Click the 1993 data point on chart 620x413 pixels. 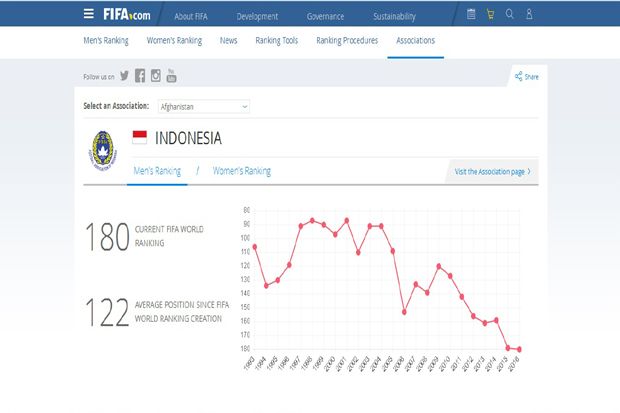255,247
